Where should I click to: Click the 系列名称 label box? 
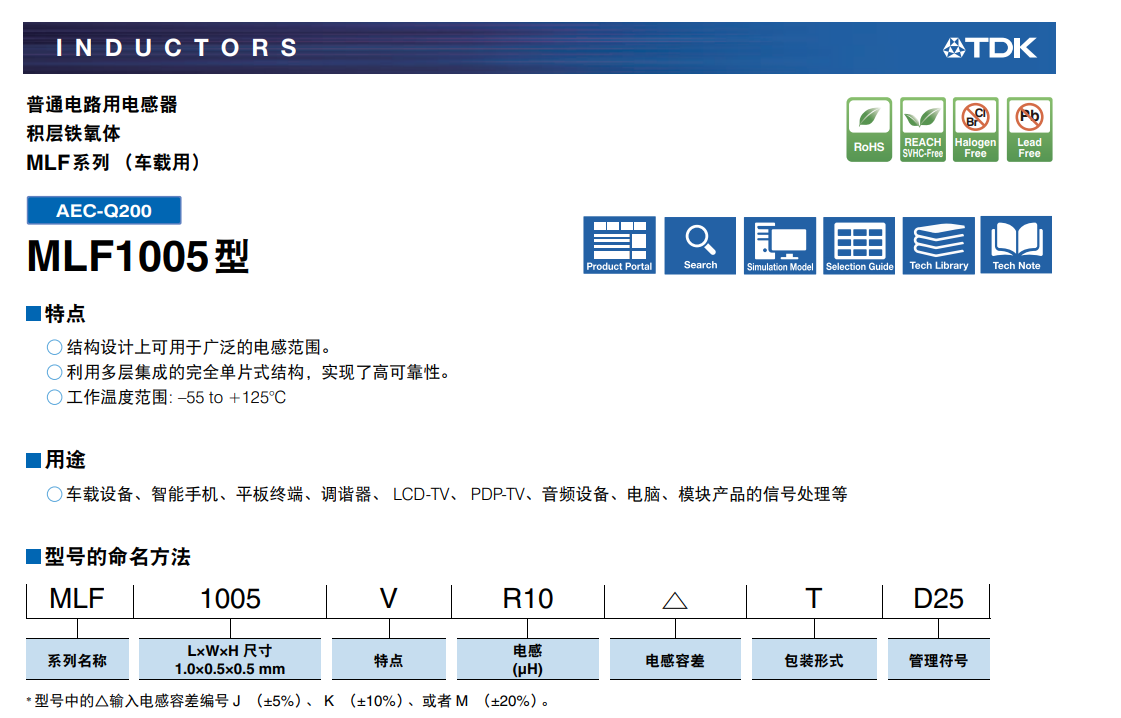[x=77, y=659]
